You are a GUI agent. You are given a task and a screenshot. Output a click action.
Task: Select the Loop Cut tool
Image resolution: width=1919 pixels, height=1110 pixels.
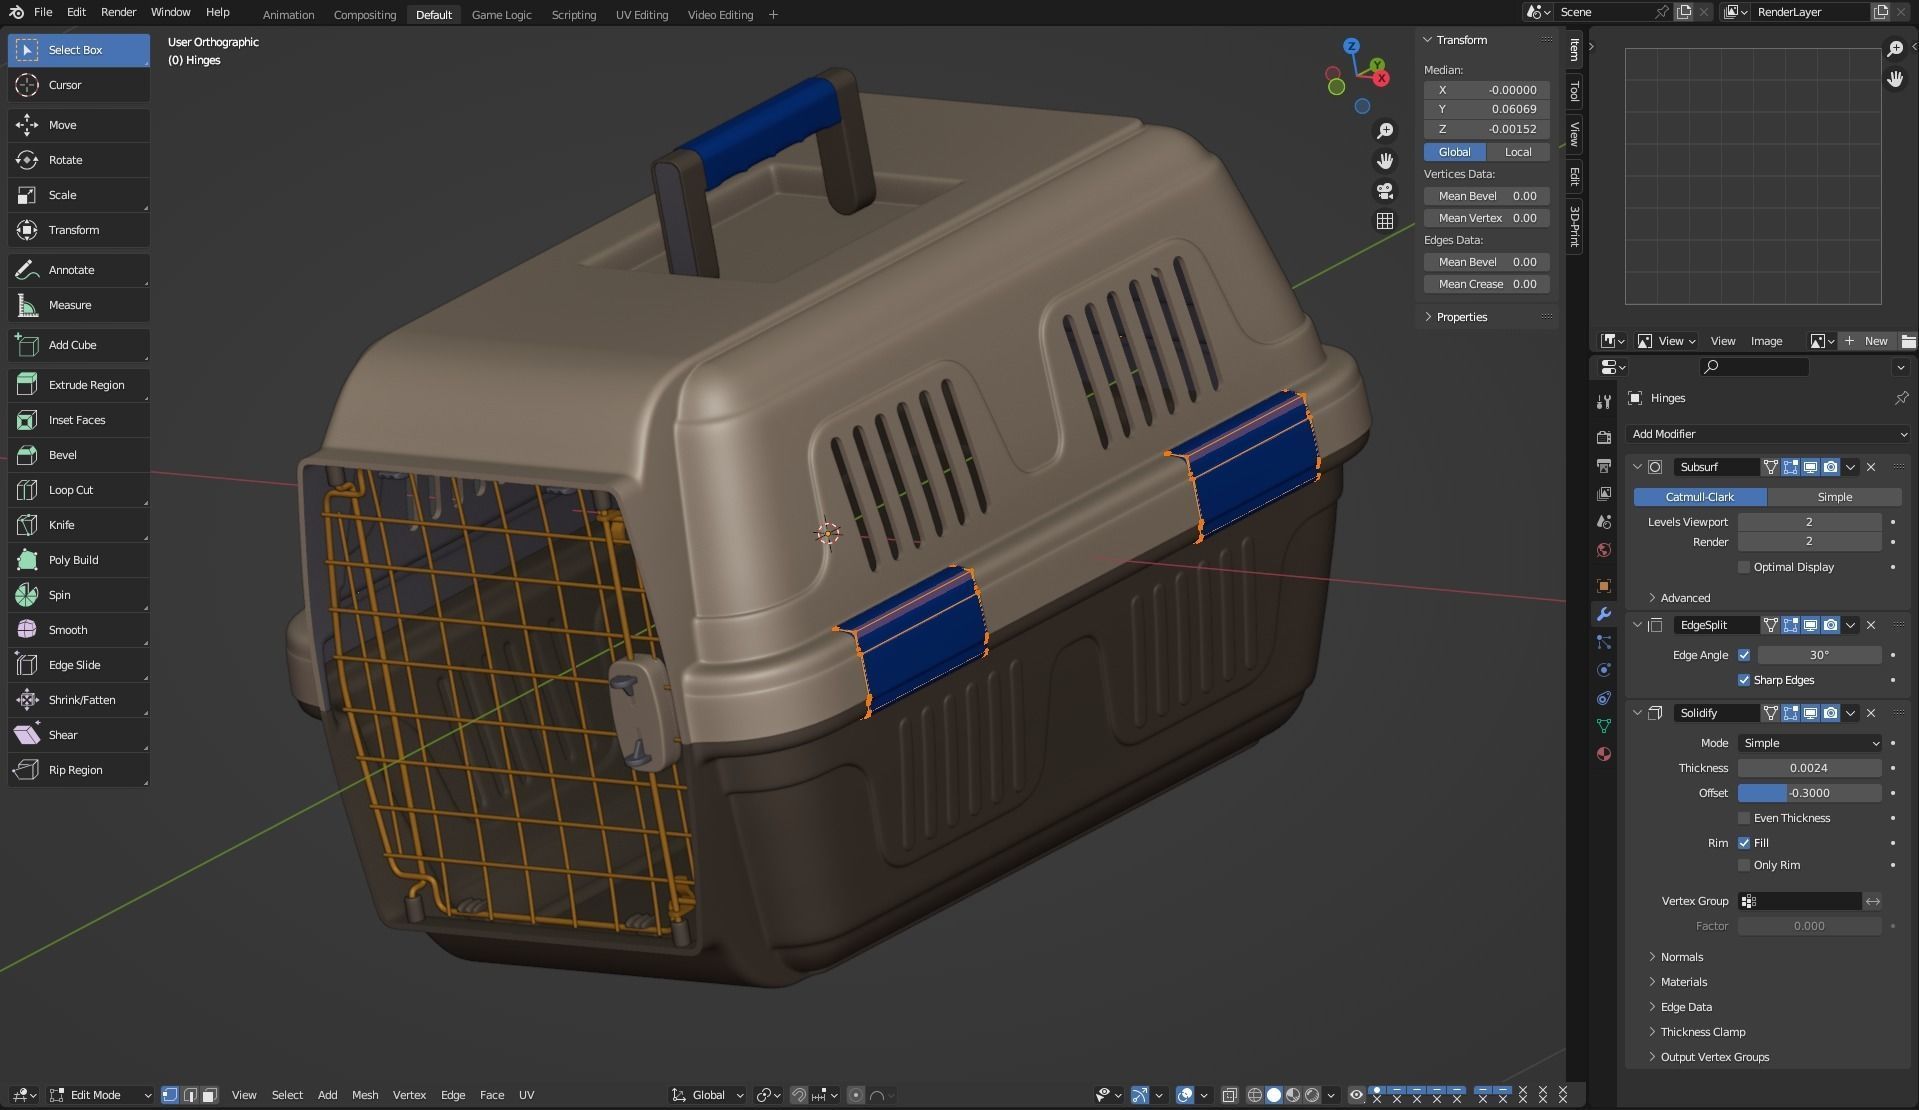click(79, 490)
